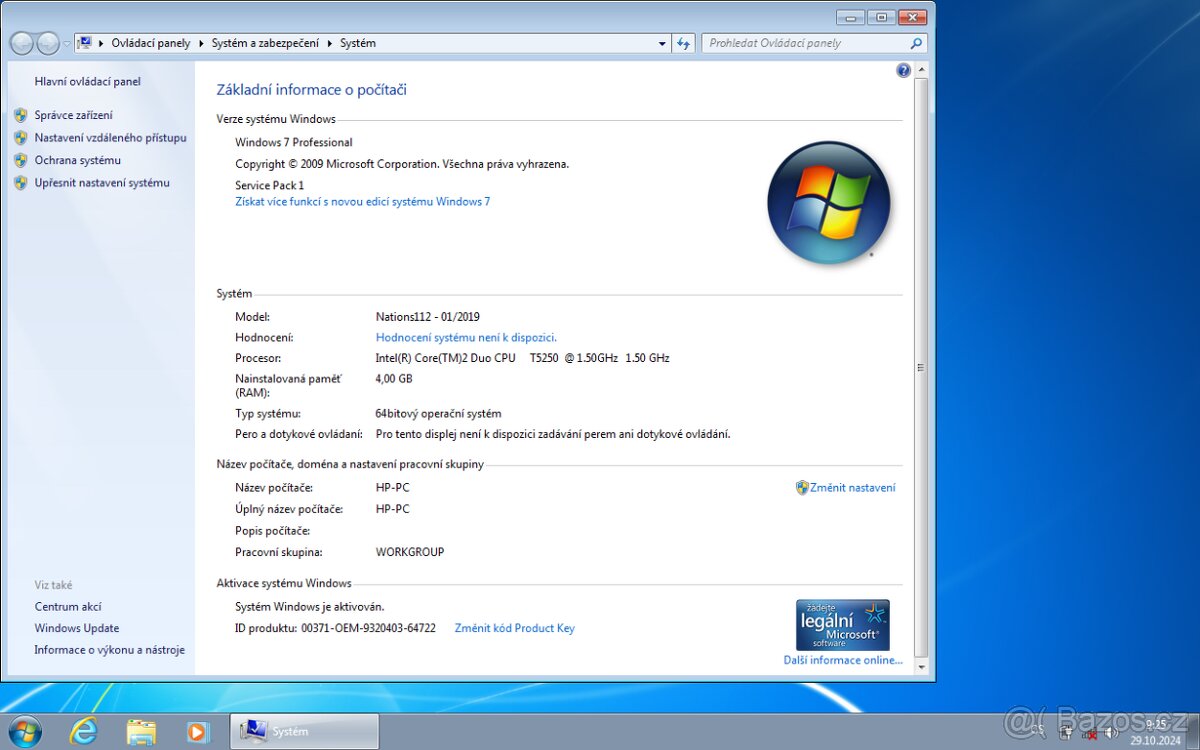Click the product ID 00371-OEM-9320403-64722
The width and height of the screenshot is (1200, 750).
368,628
